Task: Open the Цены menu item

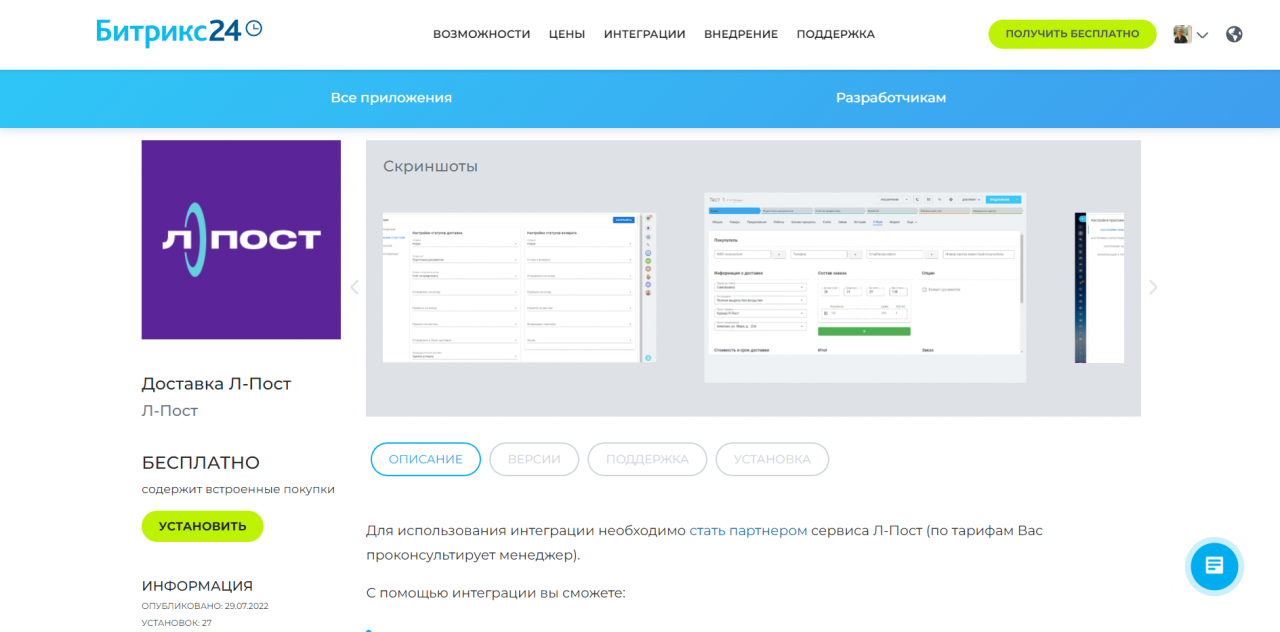Action: click(x=567, y=34)
